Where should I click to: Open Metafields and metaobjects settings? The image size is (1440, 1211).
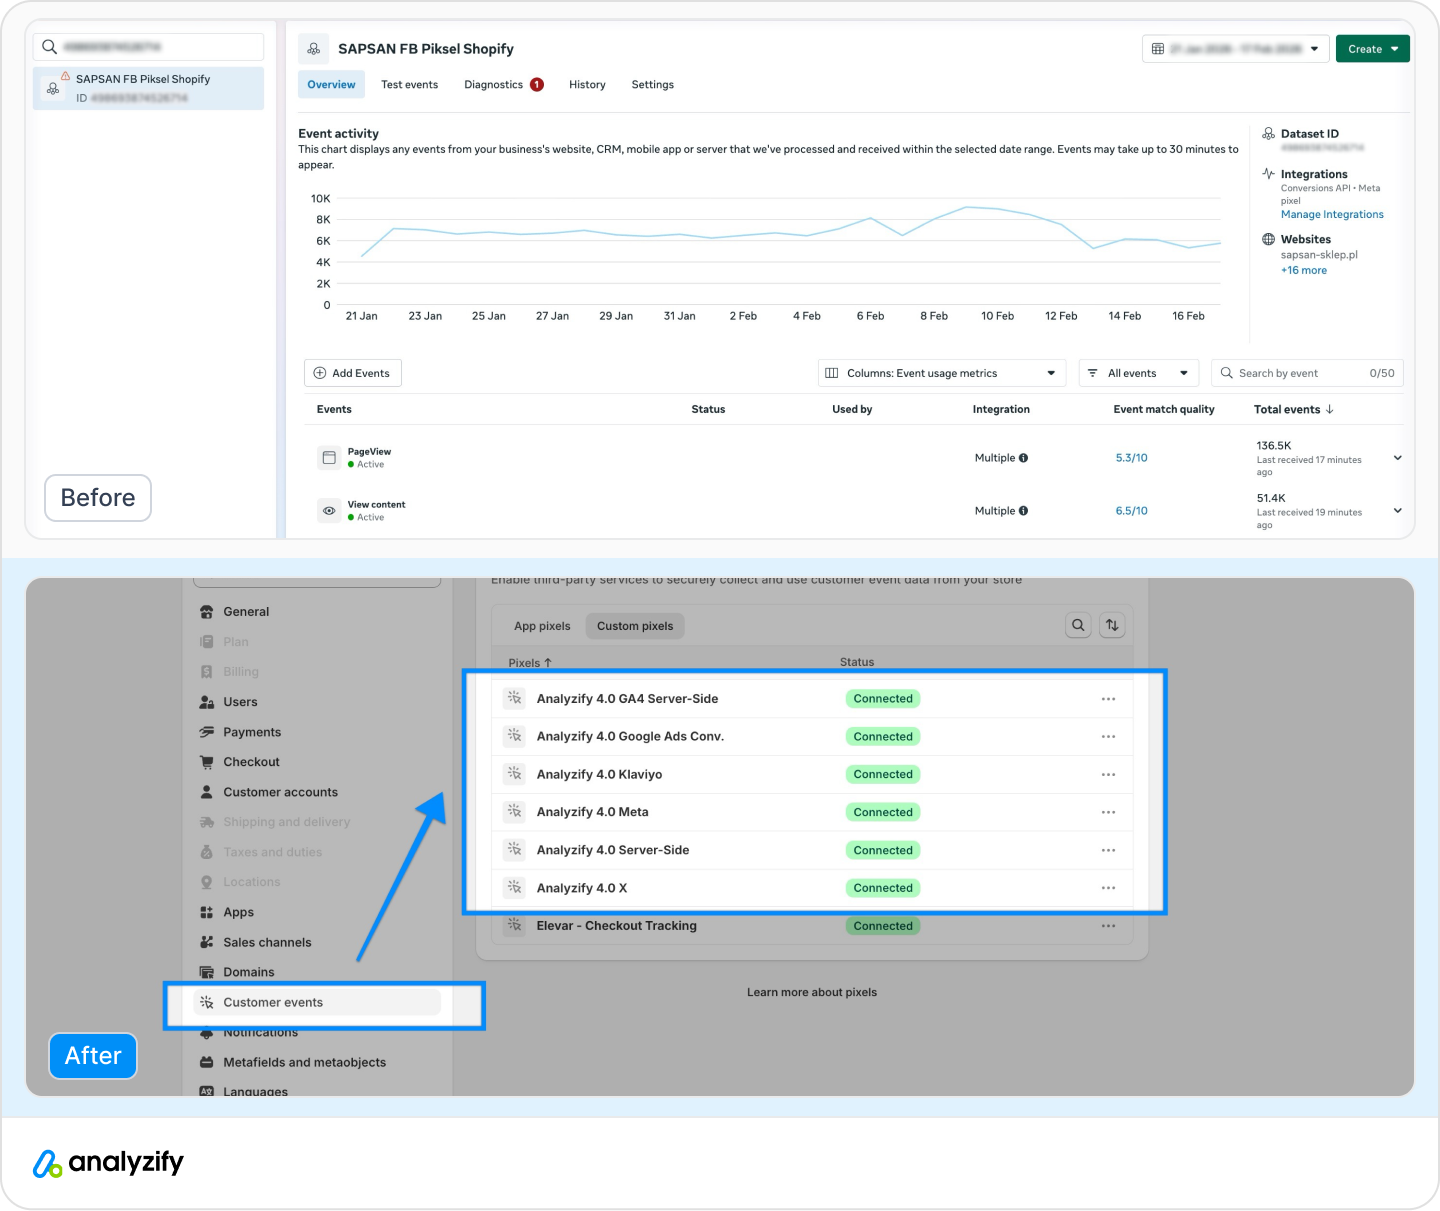tap(304, 1062)
